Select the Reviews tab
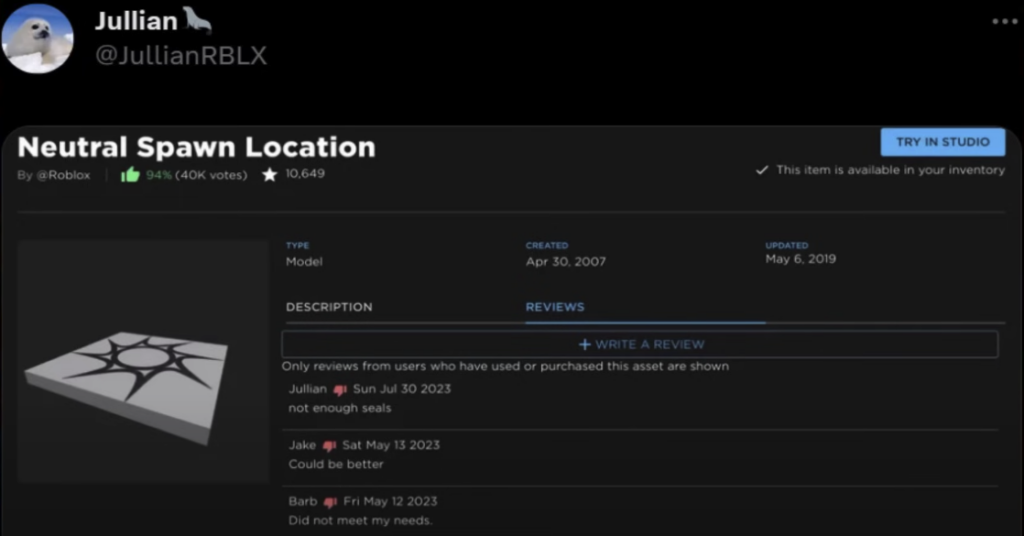 pyautogui.click(x=555, y=307)
